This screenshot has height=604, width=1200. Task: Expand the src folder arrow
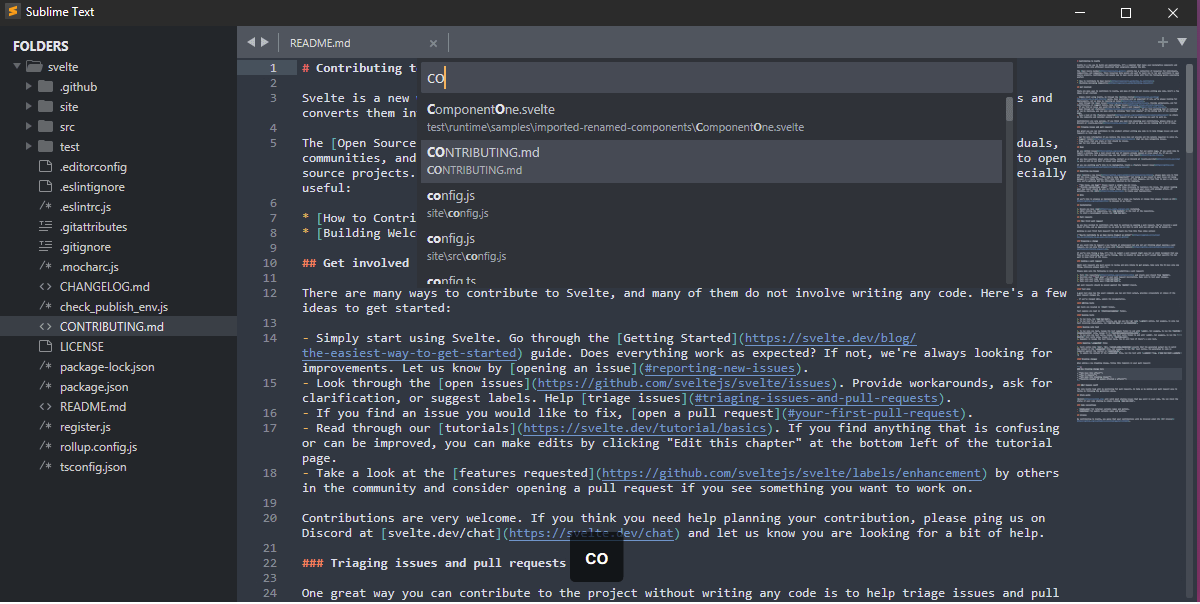(x=29, y=127)
